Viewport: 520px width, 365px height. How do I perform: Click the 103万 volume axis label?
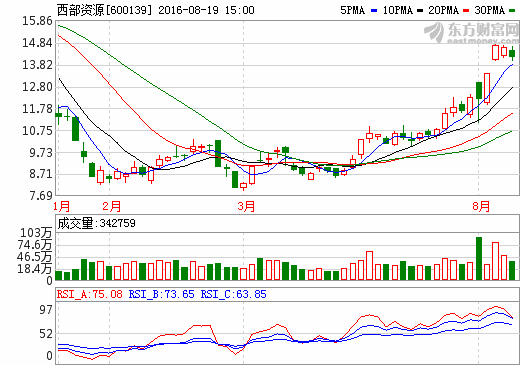click(36, 233)
